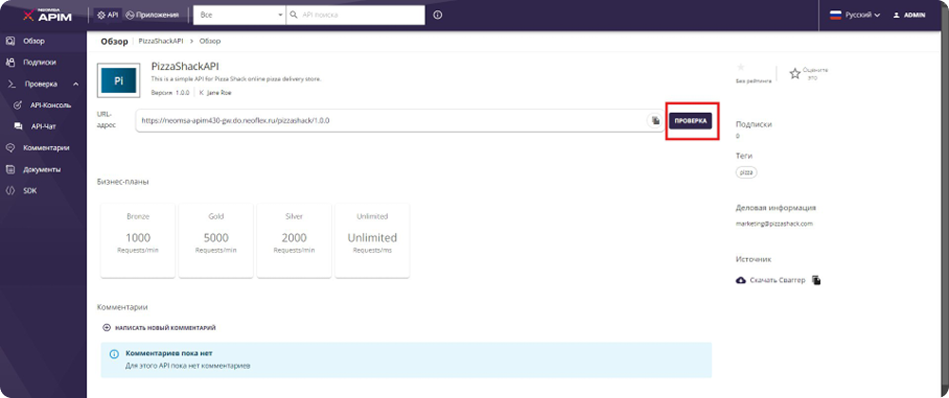949x398 pixels.
Task: Click НАПИСАТЬ НОВЫЙ КОММЕНТАРИЙ
Action: [x=160, y=328]
